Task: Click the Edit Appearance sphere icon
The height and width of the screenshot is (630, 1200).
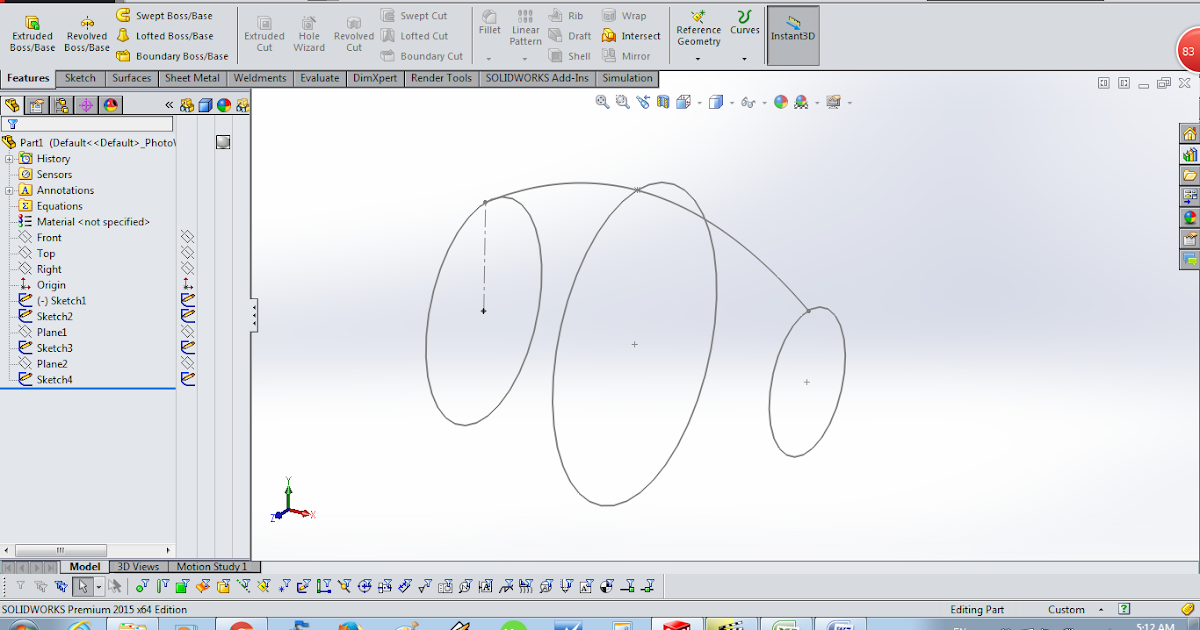Action: click(x=780, y=101)
